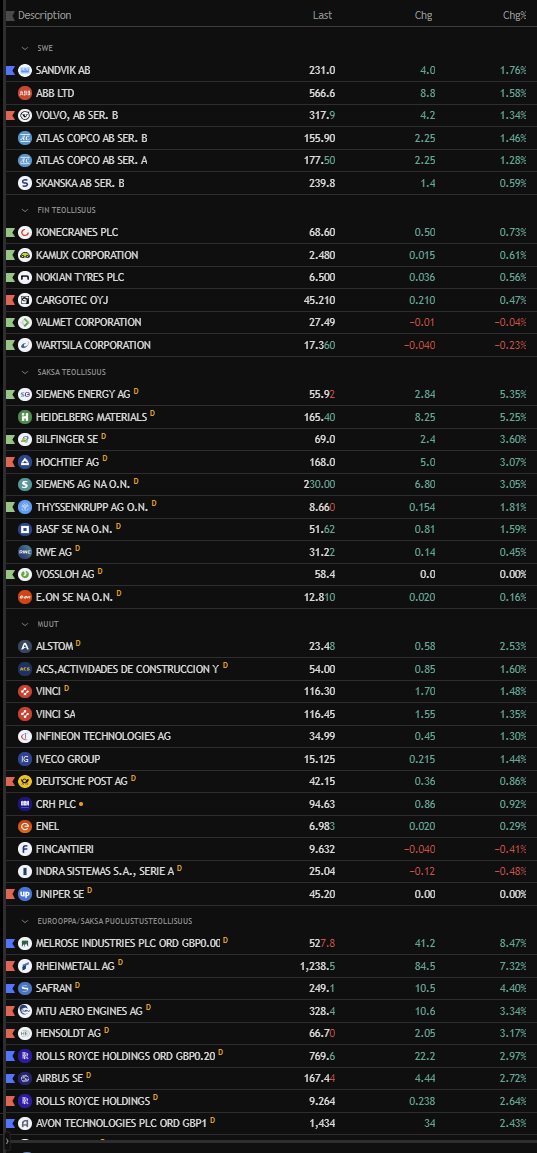Select the ATLAS COPCO AB SER. B row name

pos(91,138)
